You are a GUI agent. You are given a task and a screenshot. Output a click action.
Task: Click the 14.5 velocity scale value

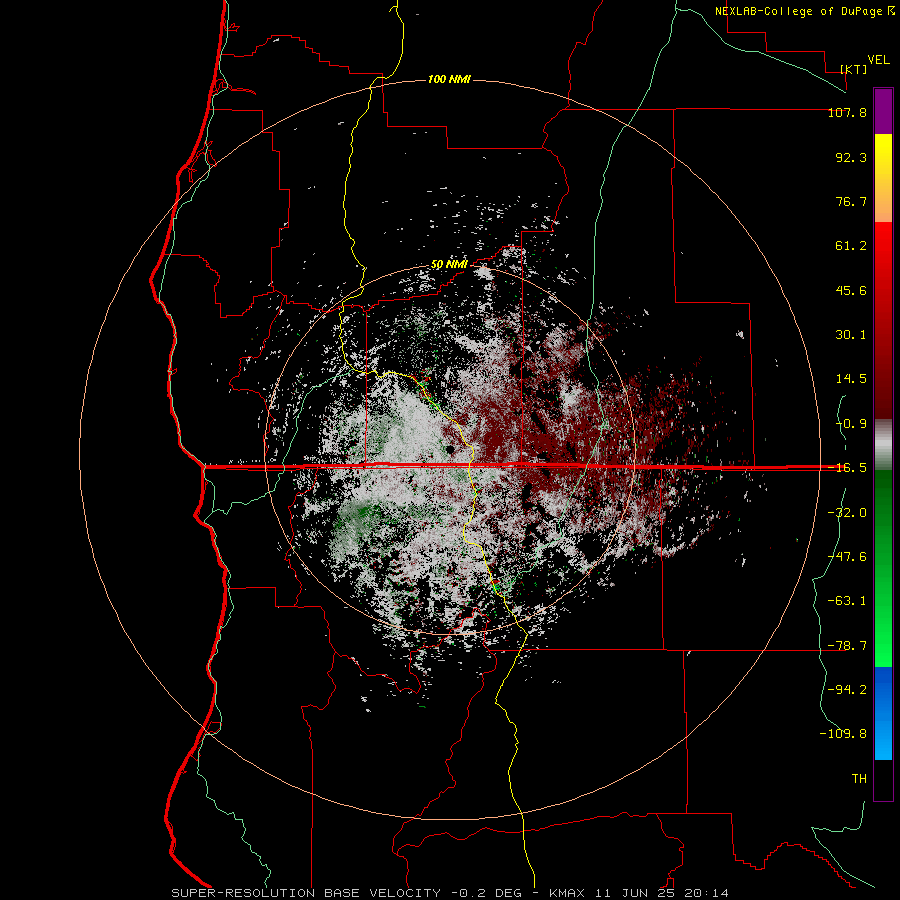tap(851, 379)
